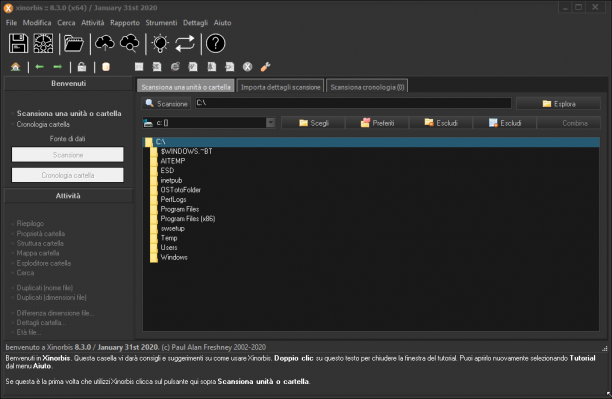The height and width of the screenshot is (399, 612).
Task: Click the Xinorbis orange X logo
Action: pos(8,8)
